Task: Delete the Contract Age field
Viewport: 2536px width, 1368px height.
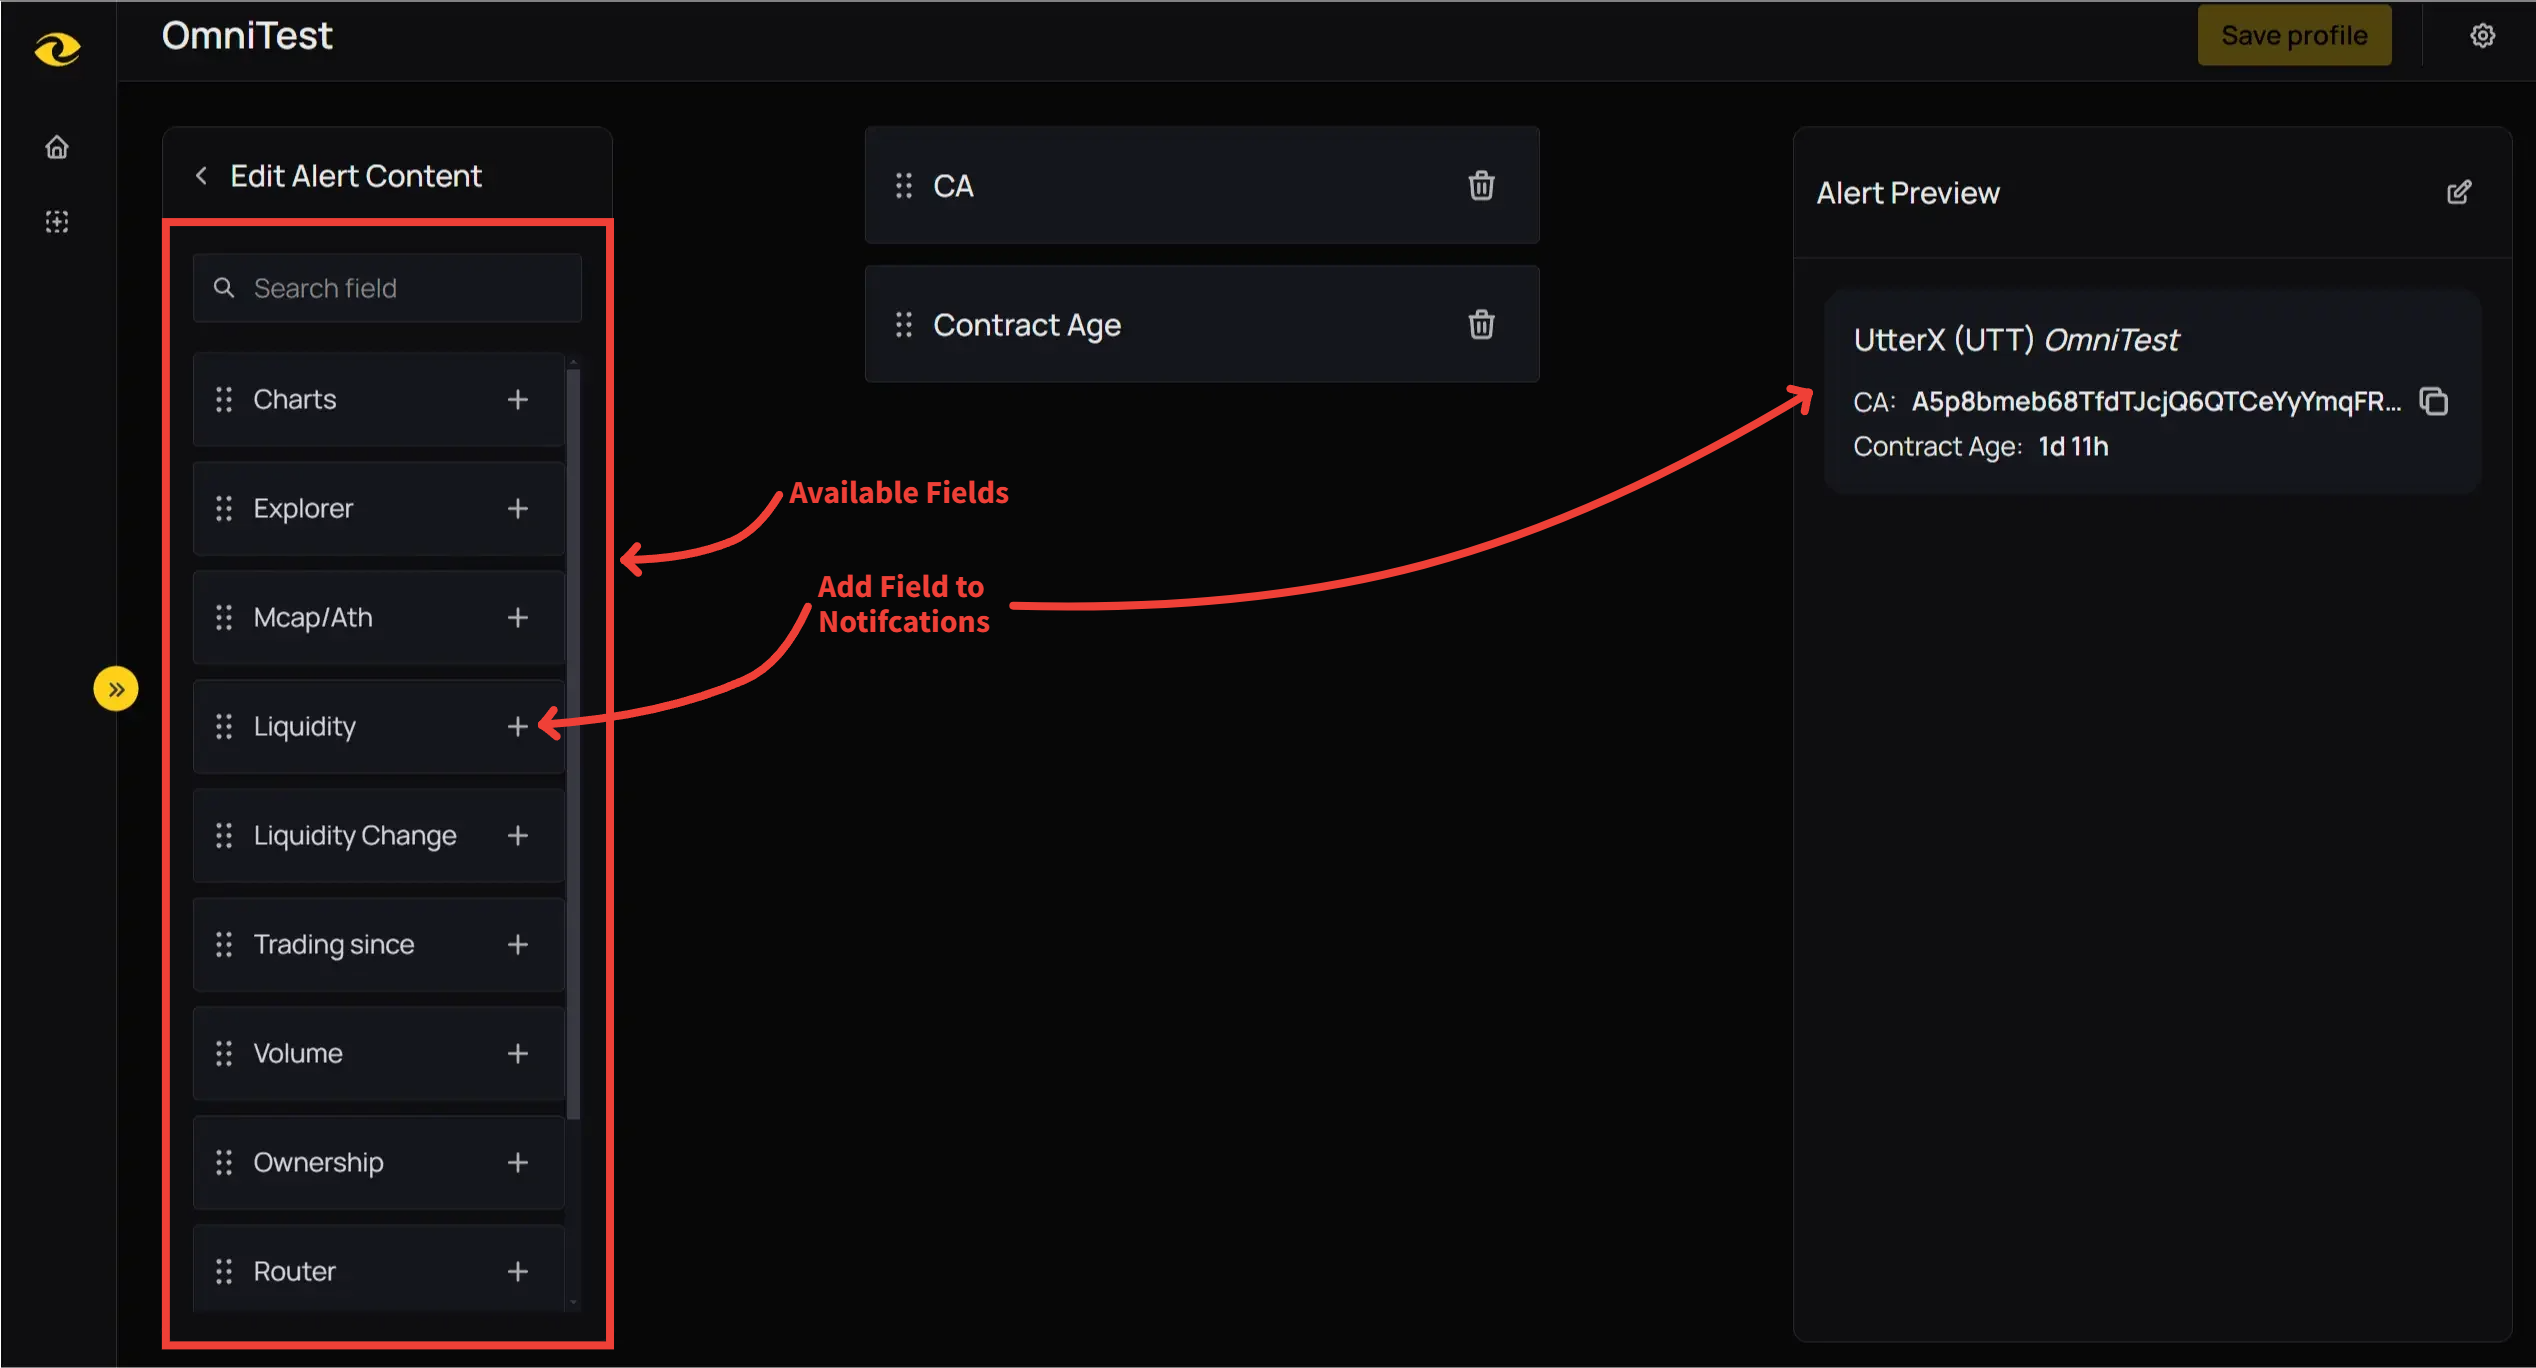Action: tap(1481, 324)
